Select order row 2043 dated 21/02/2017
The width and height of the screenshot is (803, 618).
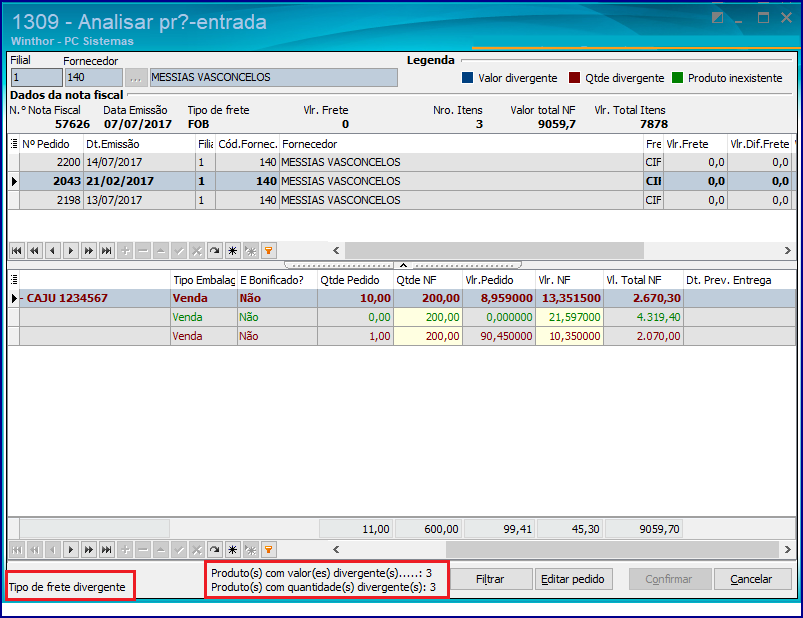coord(402,181)
